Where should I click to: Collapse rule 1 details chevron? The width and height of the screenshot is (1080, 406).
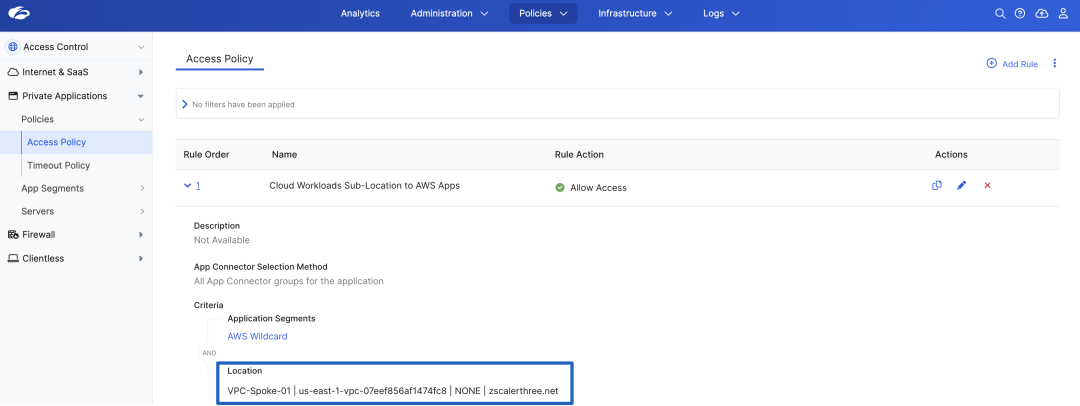pos(187,186)
